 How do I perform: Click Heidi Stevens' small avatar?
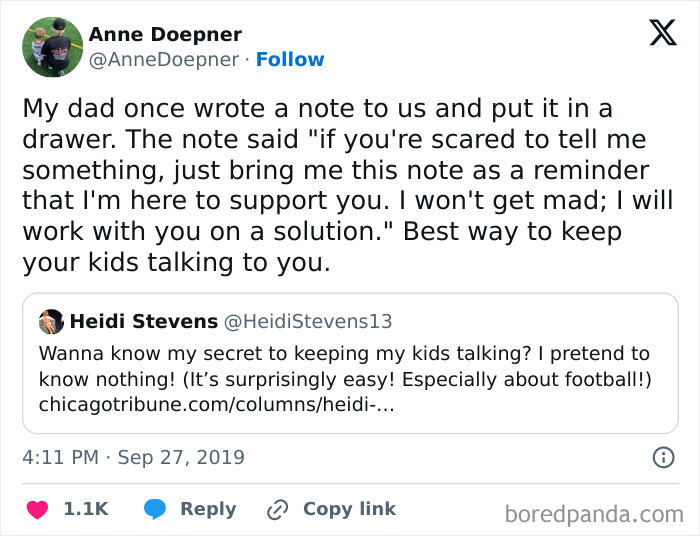click(x=51, y=322)
